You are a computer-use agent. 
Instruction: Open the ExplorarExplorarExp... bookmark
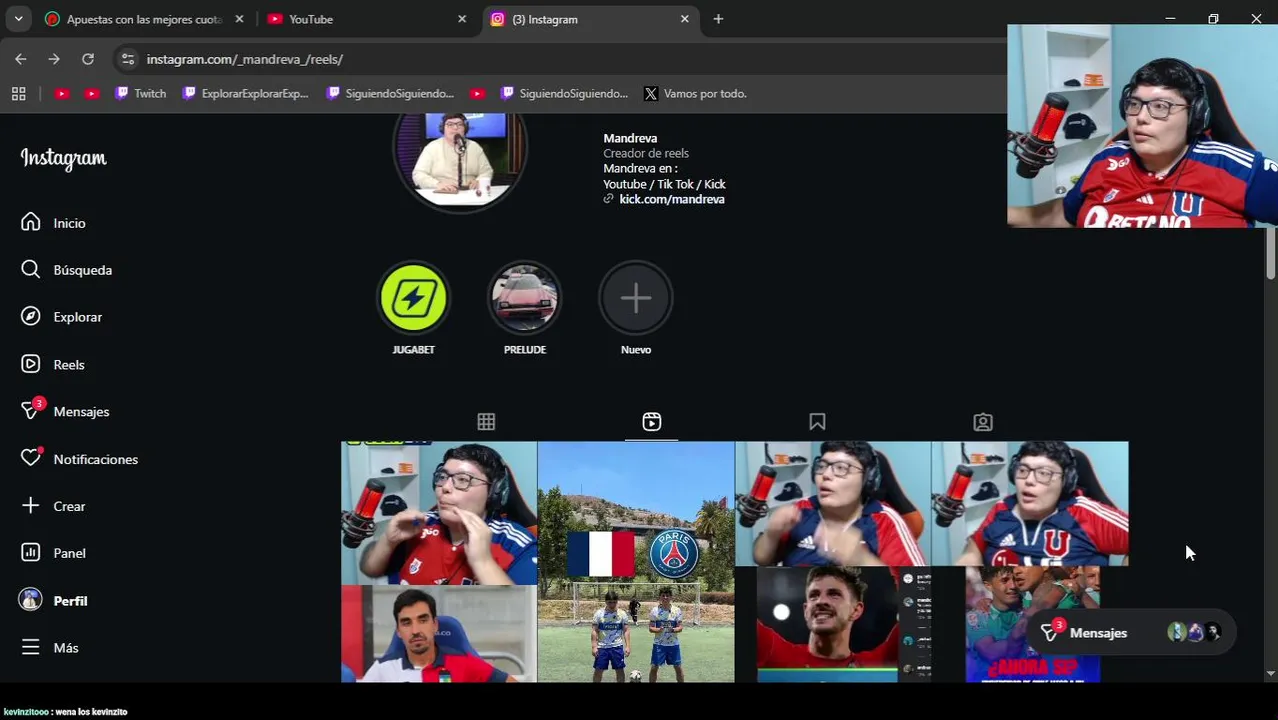pyautogui.click(x=246, y=93)
